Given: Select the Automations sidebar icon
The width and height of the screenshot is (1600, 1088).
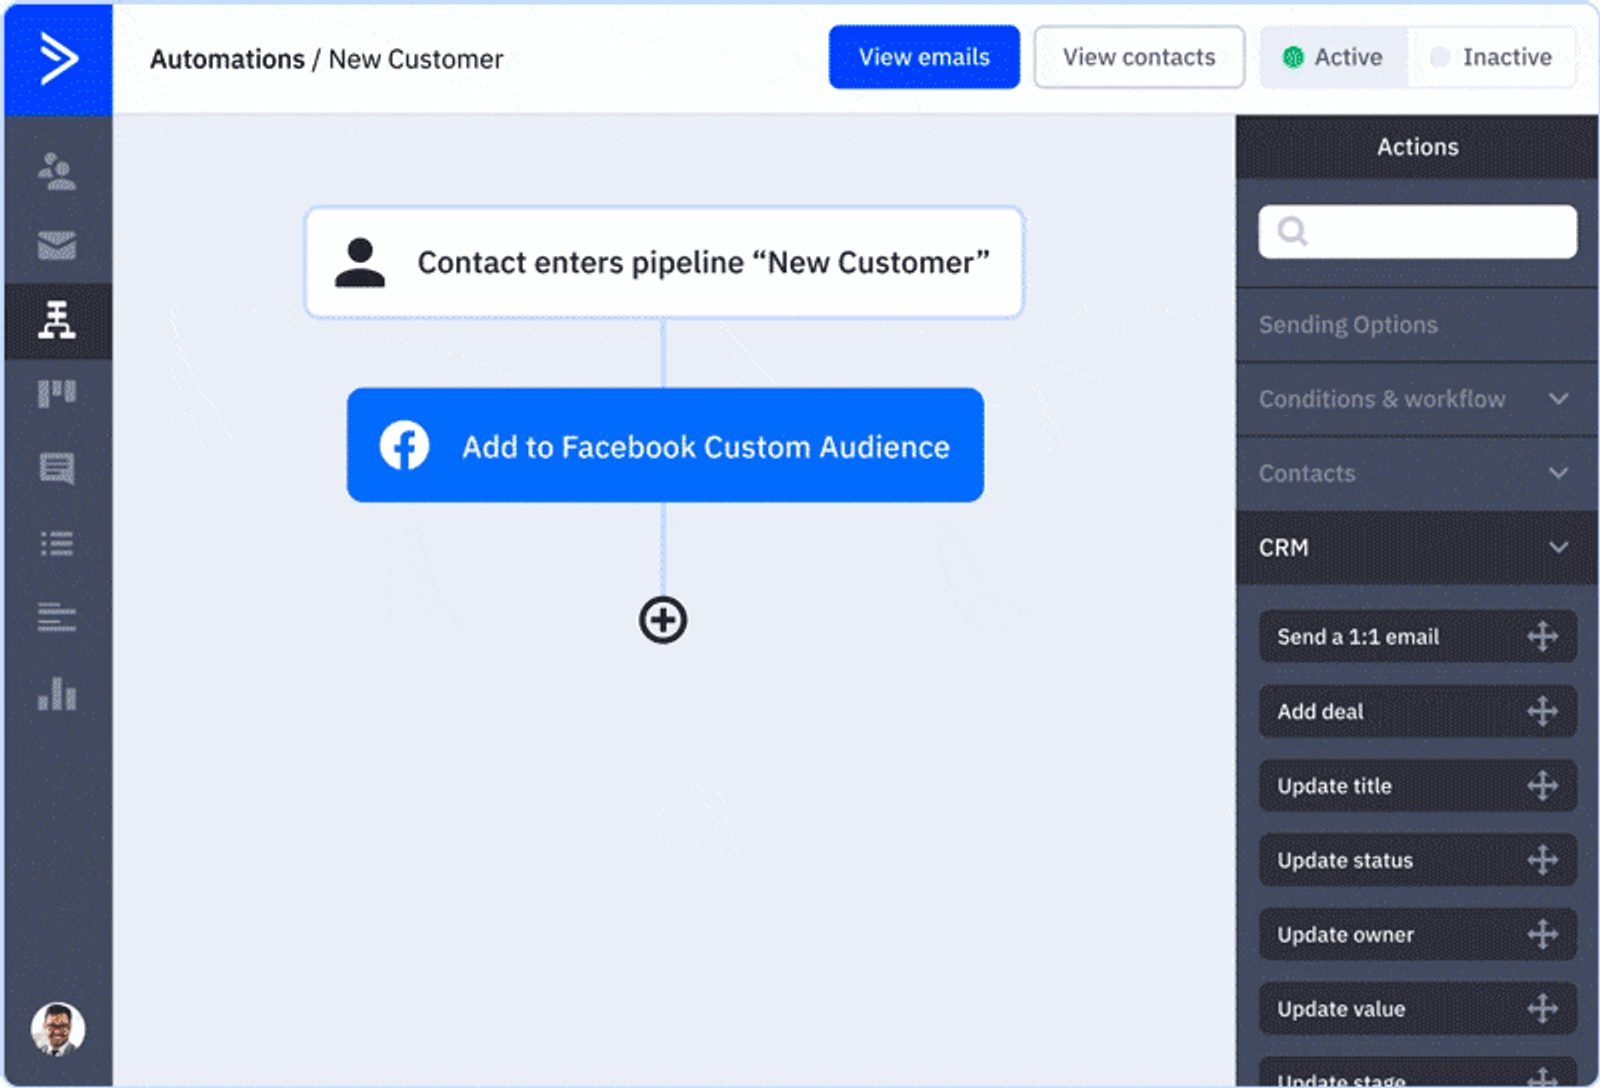Looking at the screenshot, I should click(x=57, y=321).
